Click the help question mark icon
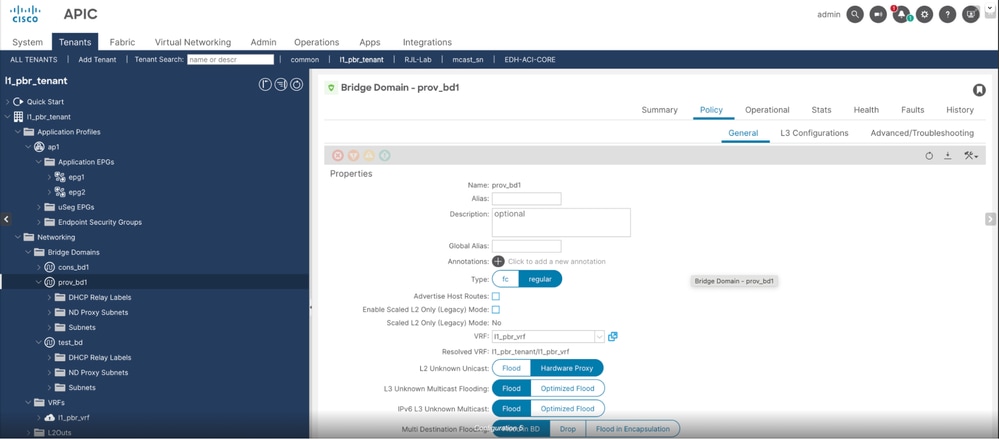 [947, 14]
